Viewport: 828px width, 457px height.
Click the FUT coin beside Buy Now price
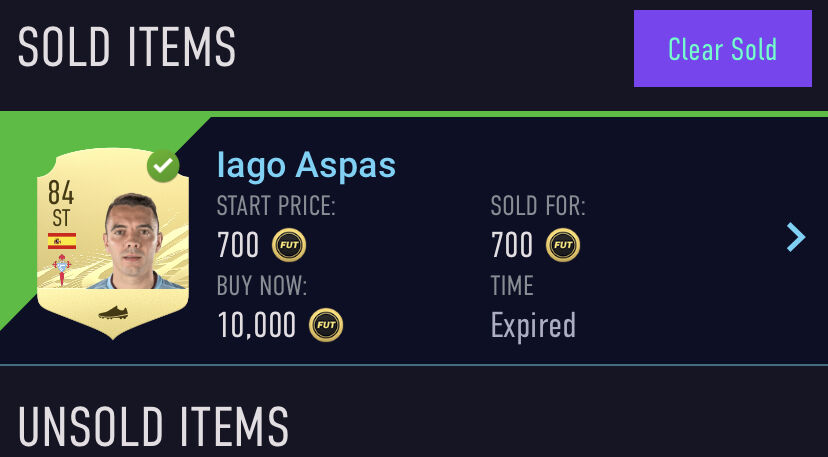click(x=326, y=325)
